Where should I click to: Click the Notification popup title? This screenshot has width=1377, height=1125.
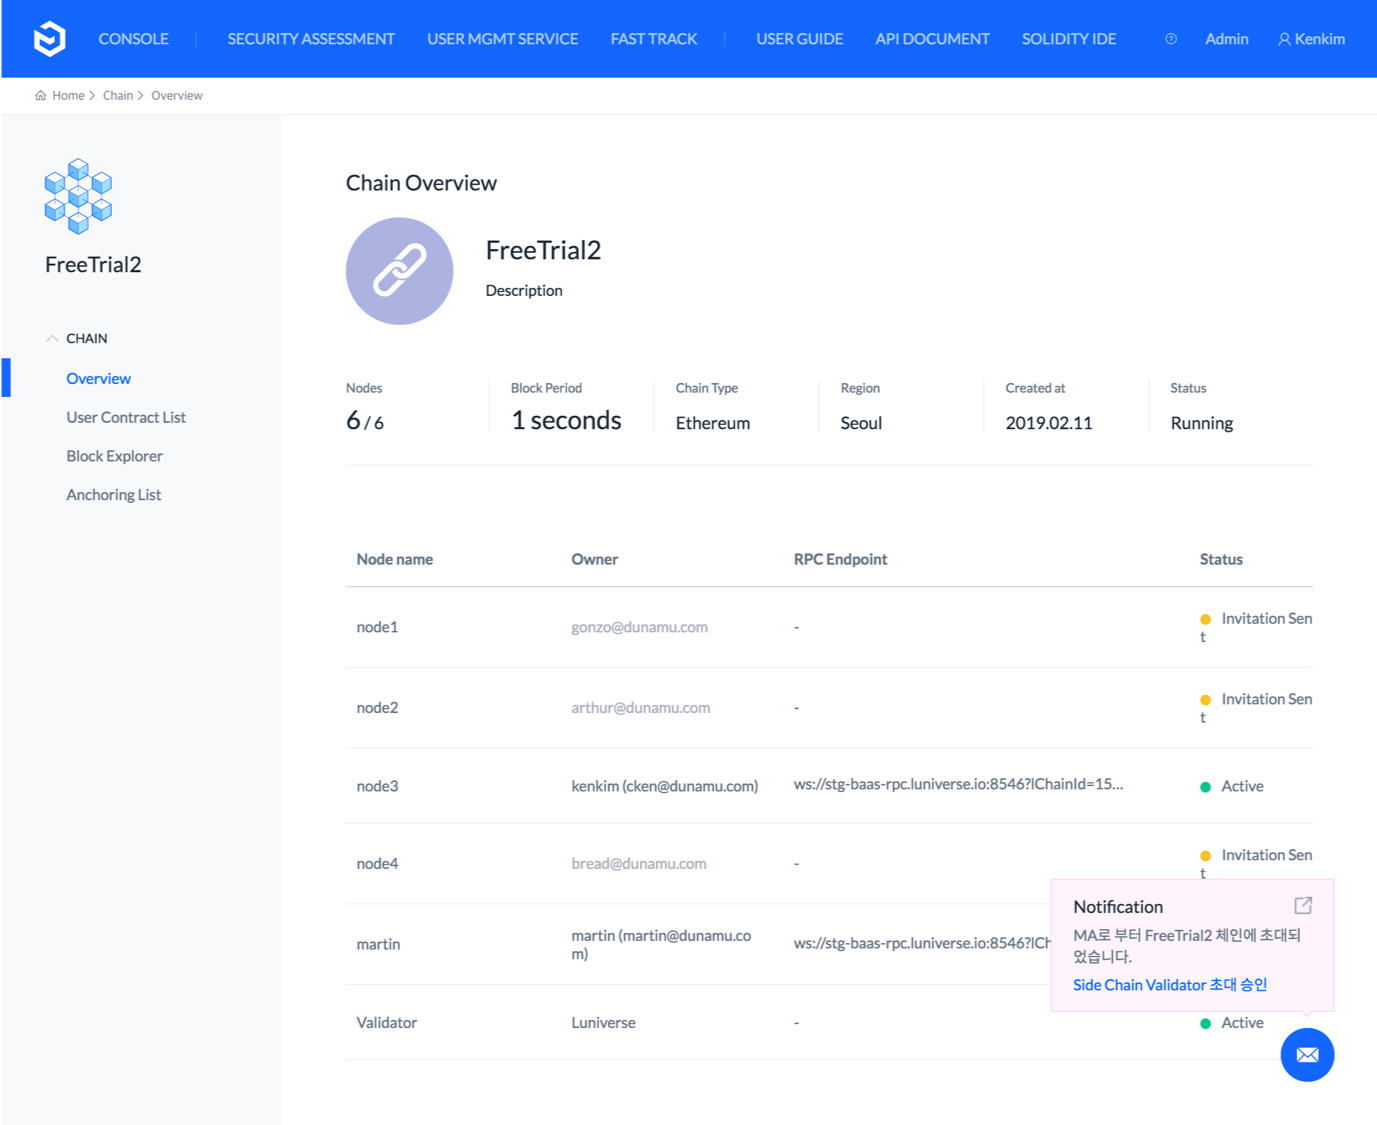coord(1118,907)
